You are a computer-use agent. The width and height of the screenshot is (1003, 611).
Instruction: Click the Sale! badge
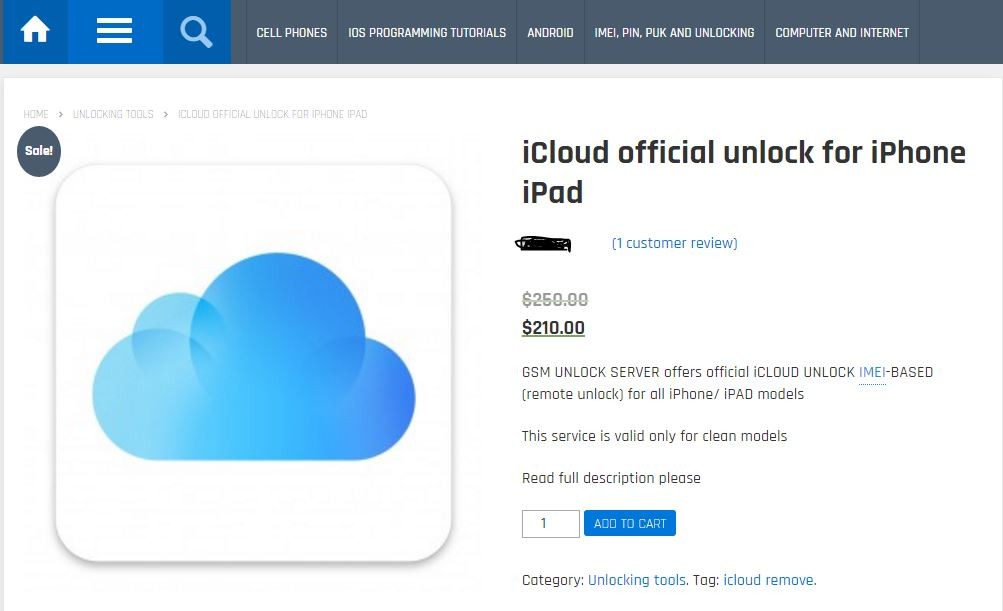click(x=38, y=151)
